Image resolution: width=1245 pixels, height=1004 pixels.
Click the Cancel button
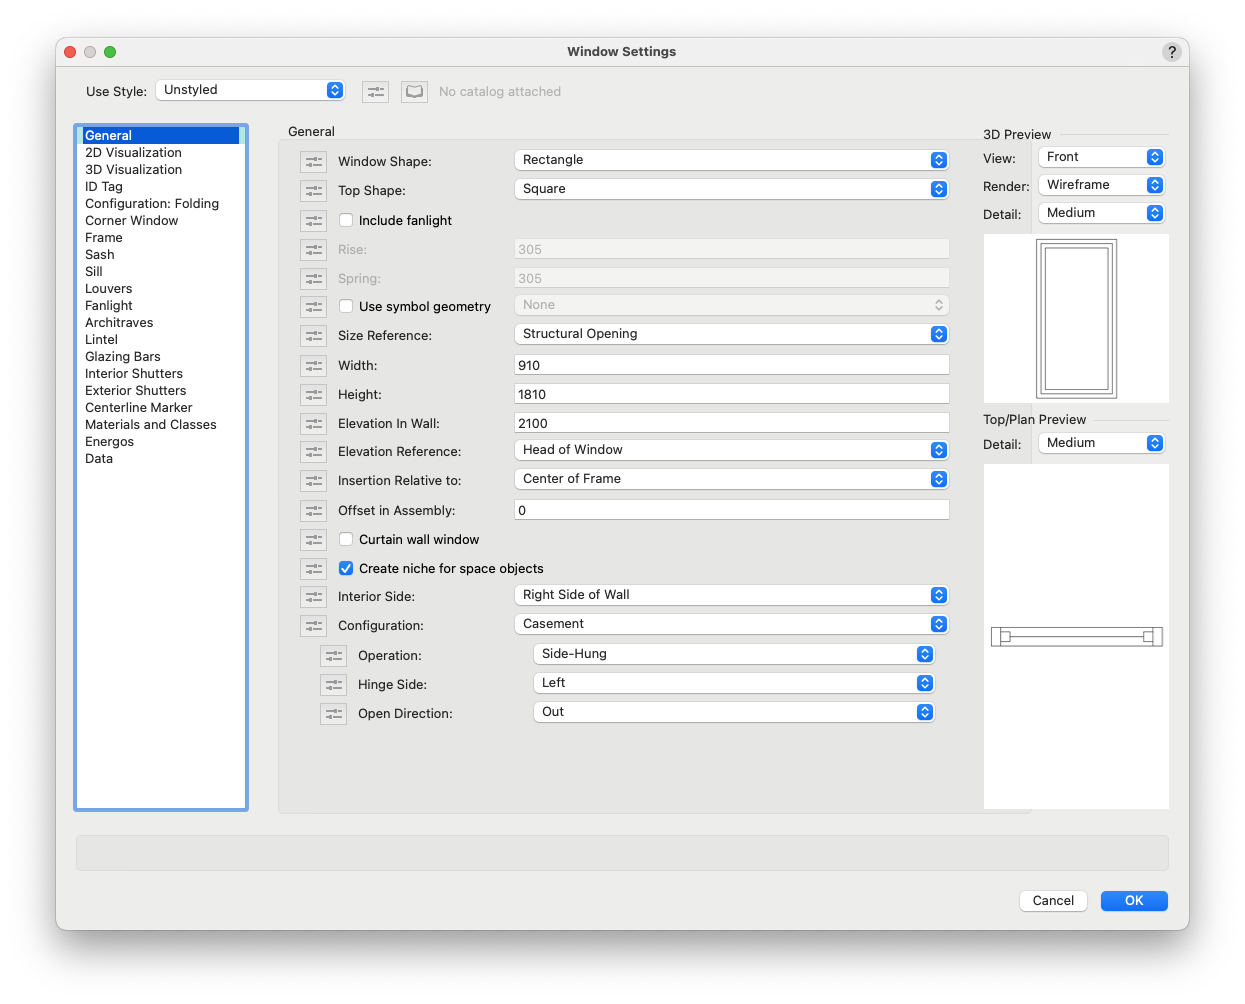click(x=1053, y=901)
